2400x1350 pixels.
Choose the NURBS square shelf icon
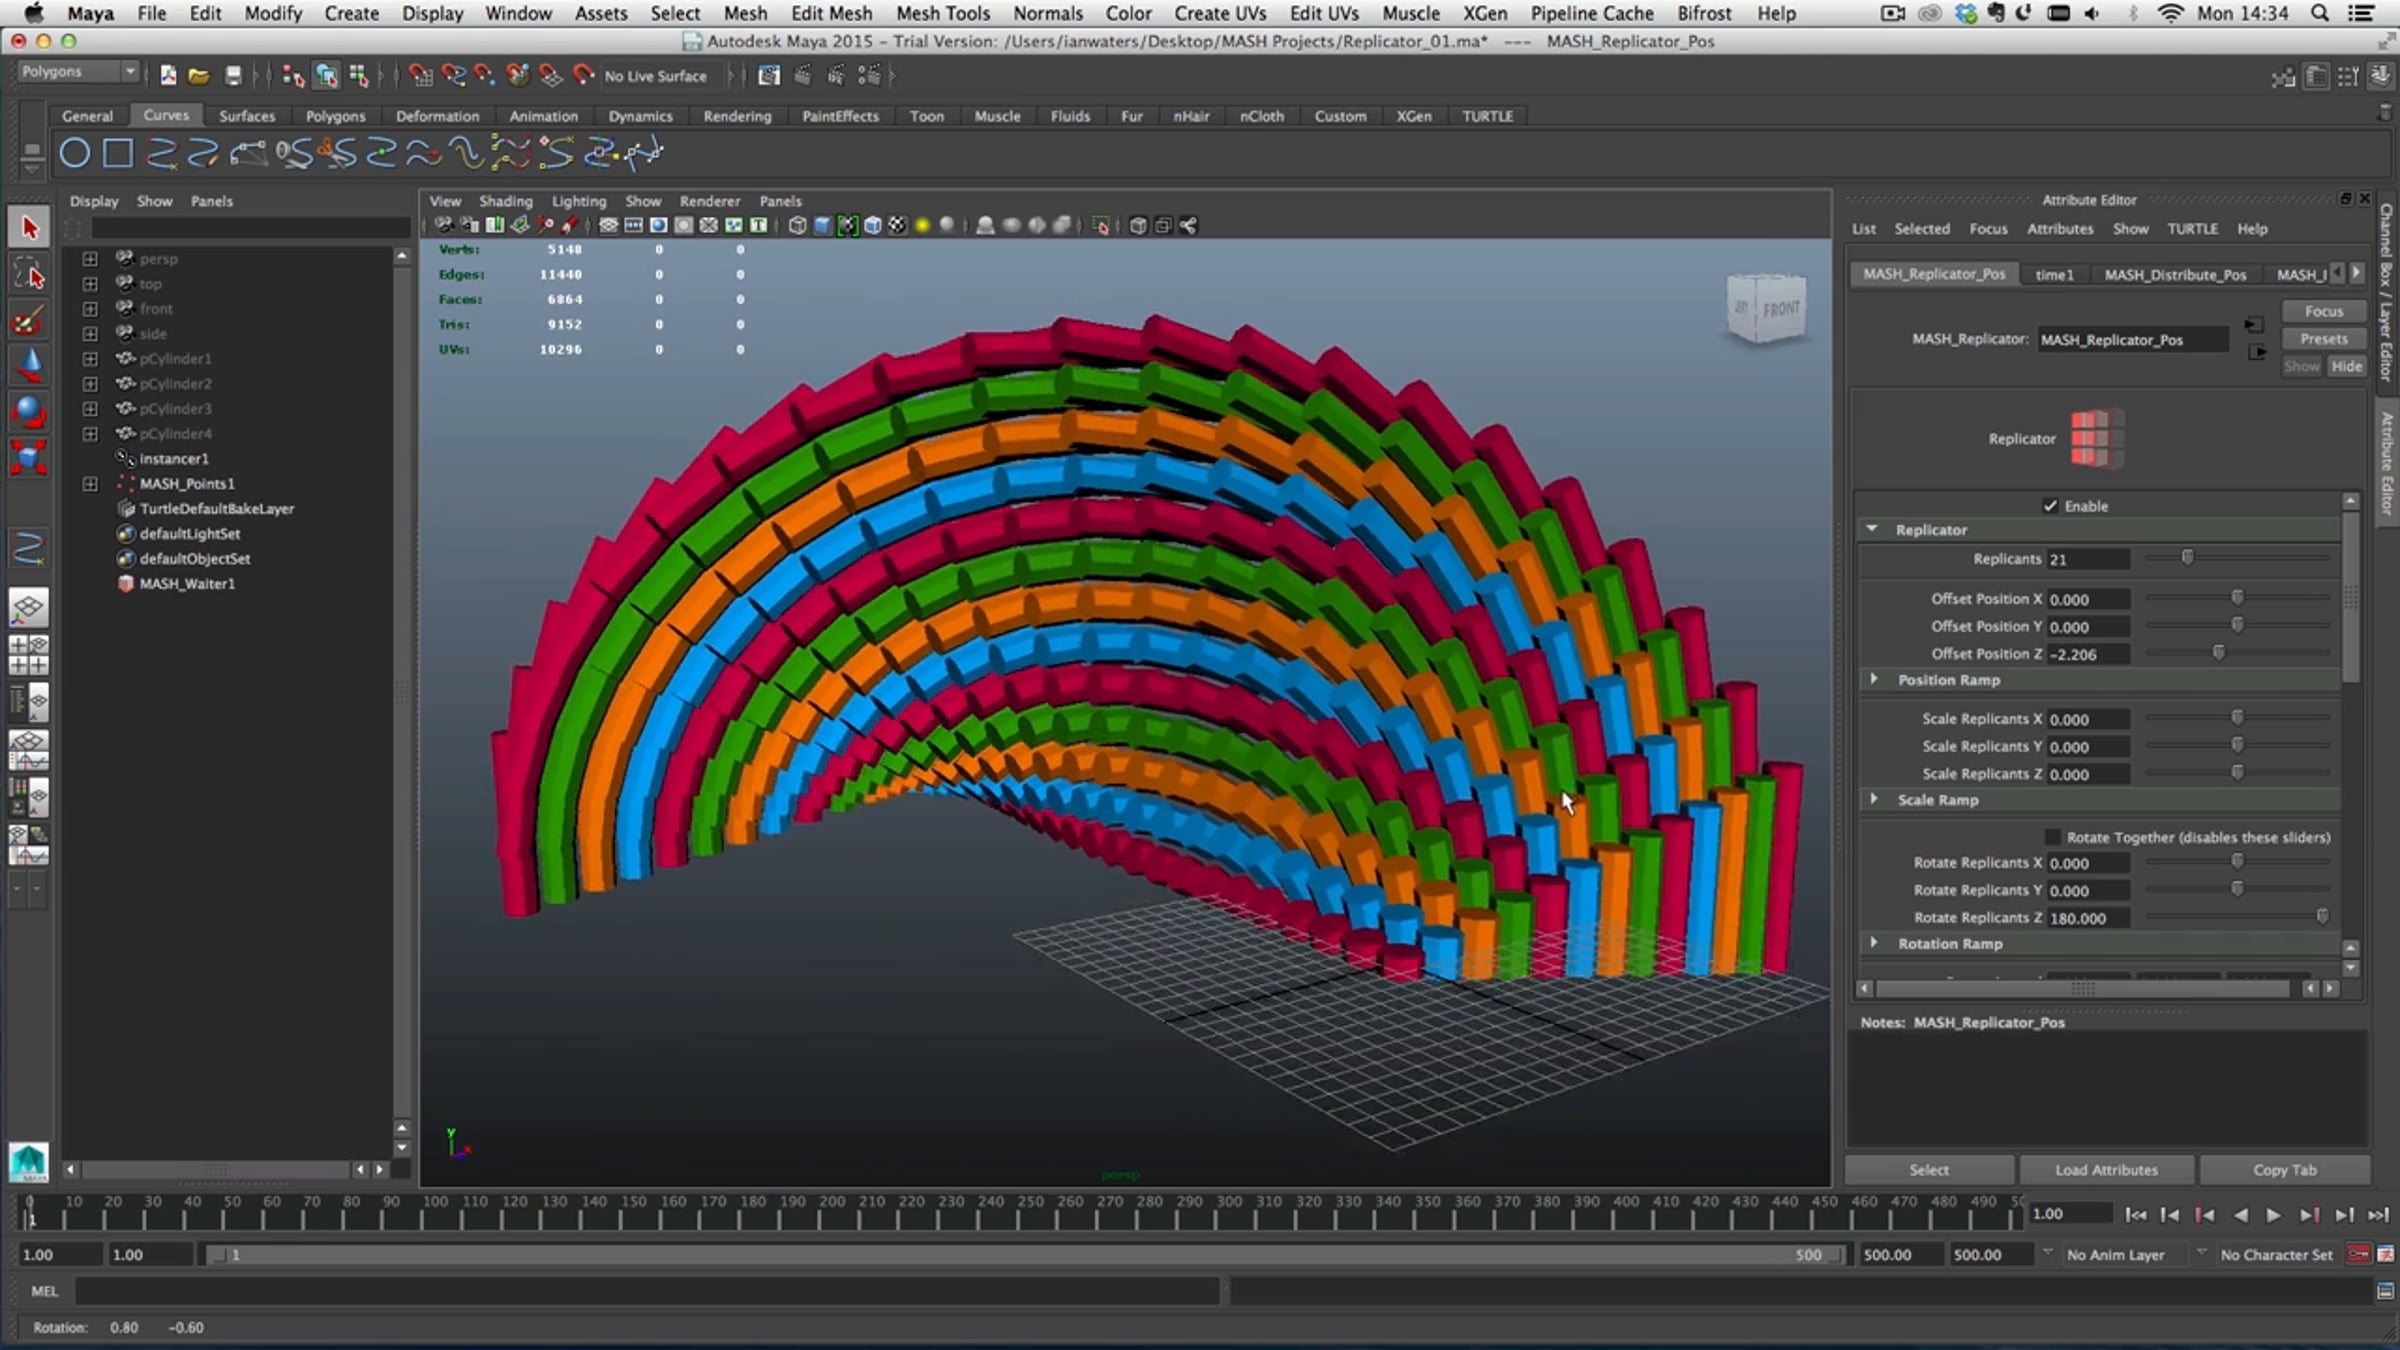coord(118,153)
